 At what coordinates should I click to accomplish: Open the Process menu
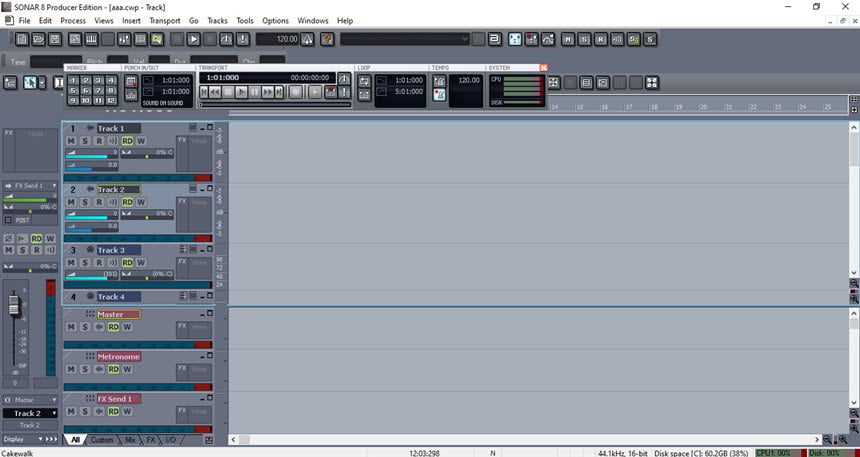point(73,21)
